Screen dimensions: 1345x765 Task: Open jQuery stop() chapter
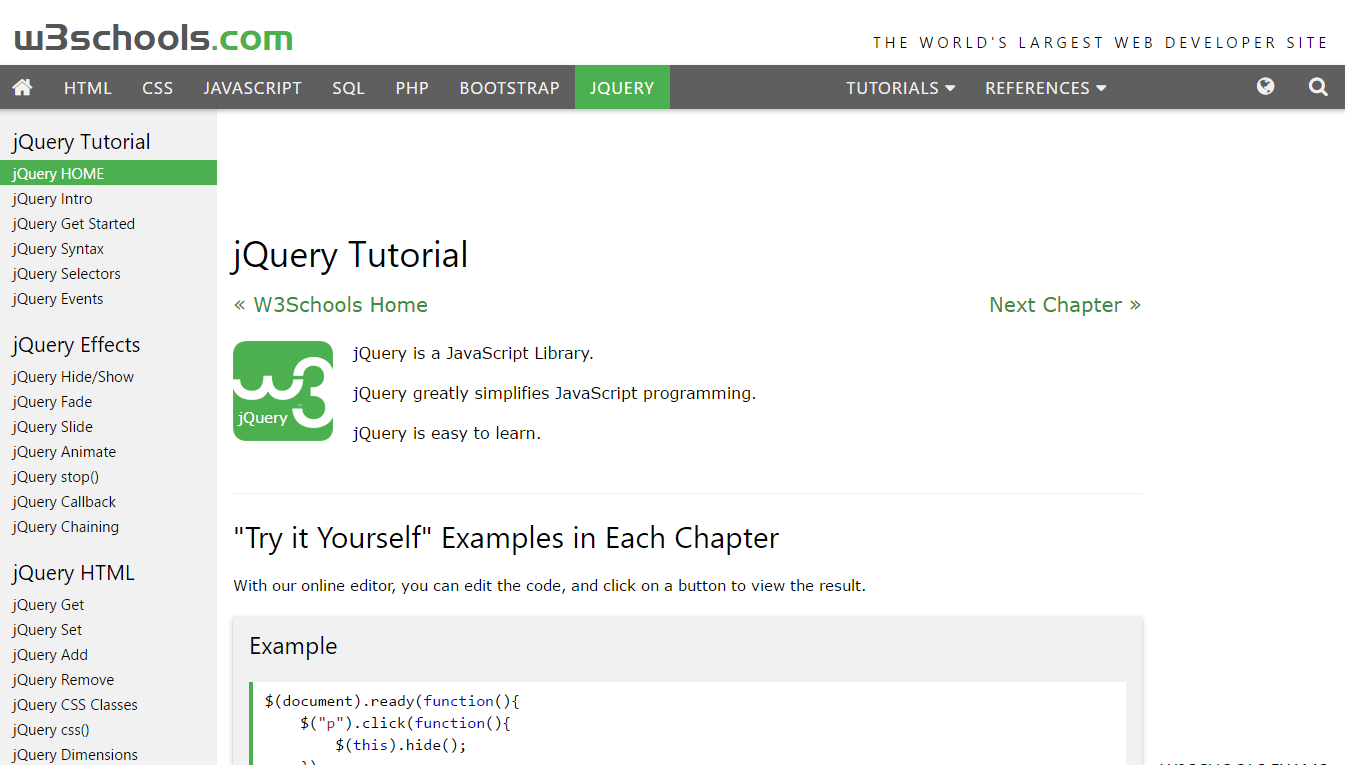click(x=108, y=476)
